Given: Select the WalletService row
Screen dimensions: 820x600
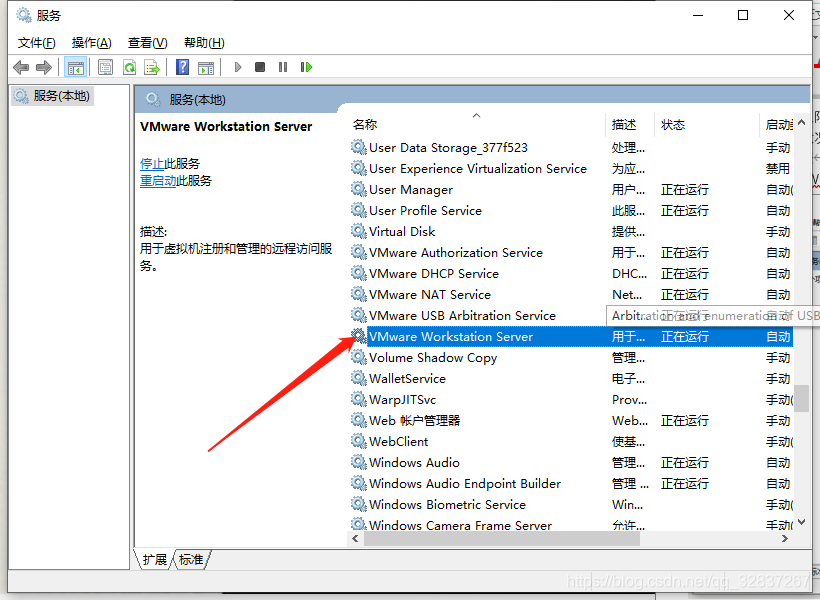Looking at the screenshot, I should (x=570, y=379).
